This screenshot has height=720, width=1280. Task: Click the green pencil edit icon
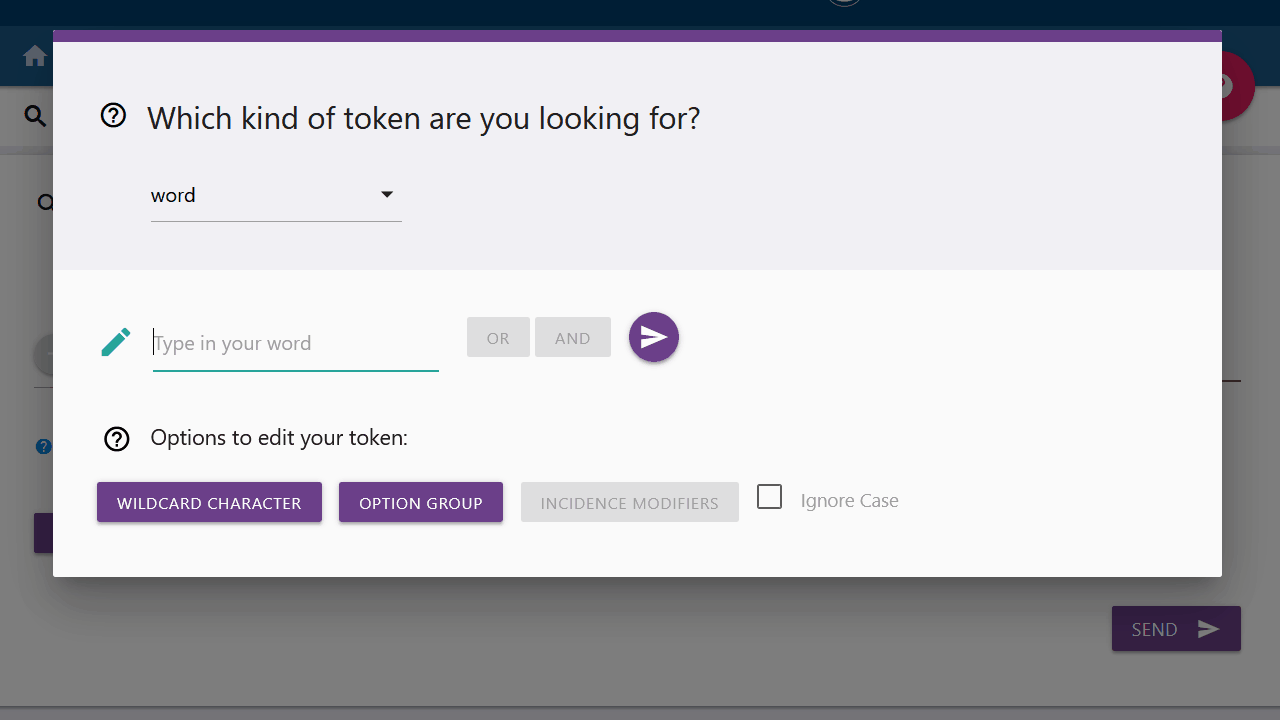tap(116, 342)
